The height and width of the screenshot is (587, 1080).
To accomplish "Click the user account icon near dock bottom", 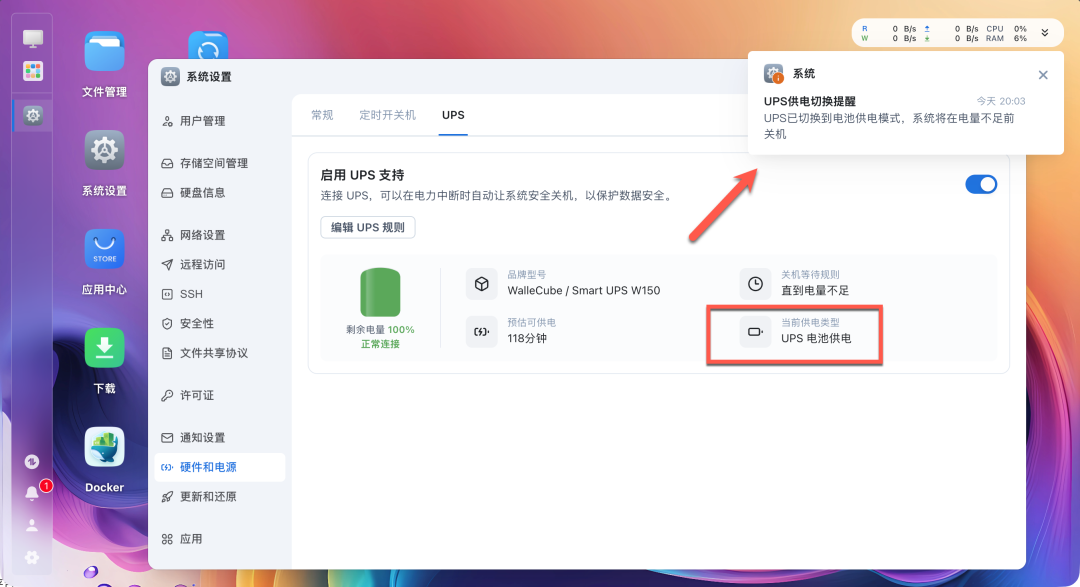I will point(31,524).
